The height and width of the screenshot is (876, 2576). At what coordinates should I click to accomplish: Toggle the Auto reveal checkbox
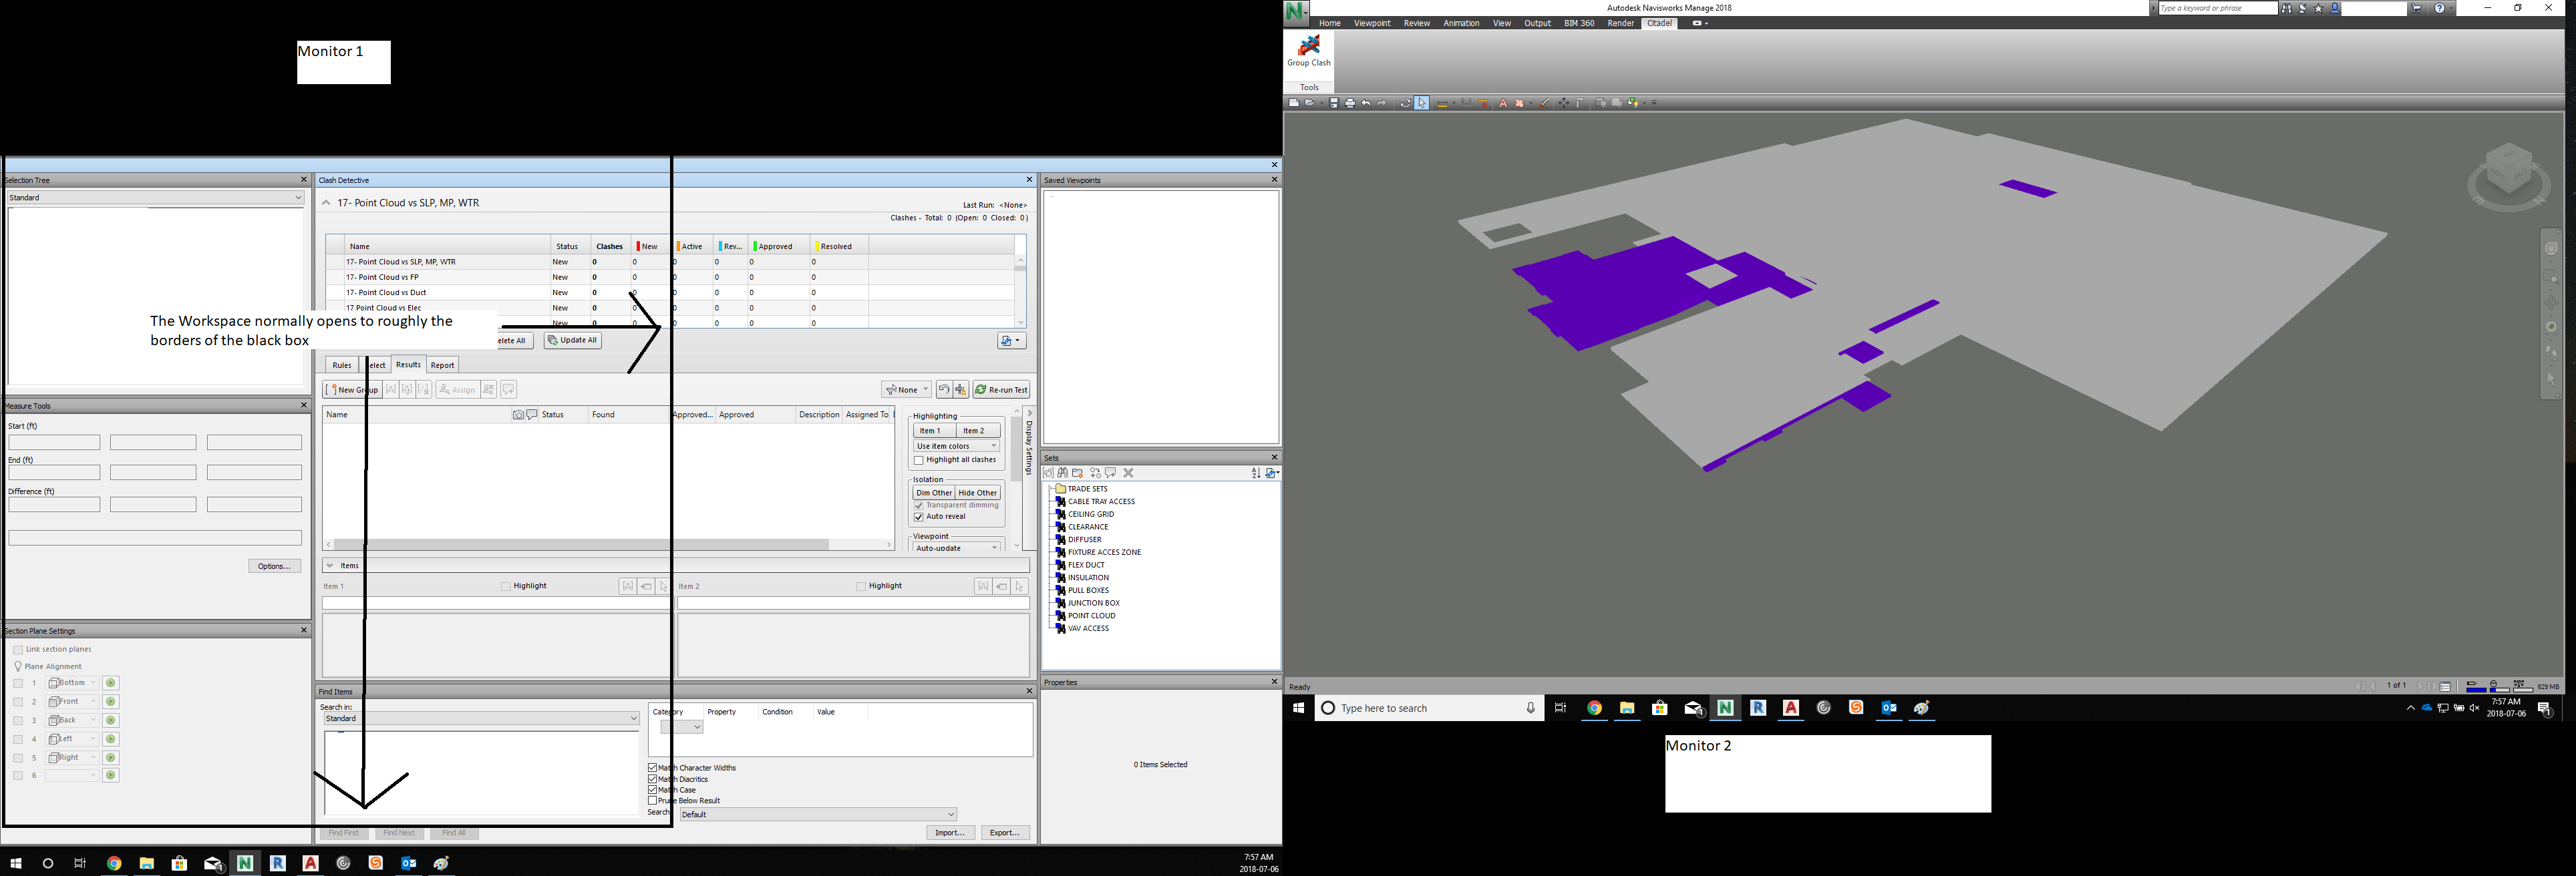pyautogui.click(x=919, y=516)
